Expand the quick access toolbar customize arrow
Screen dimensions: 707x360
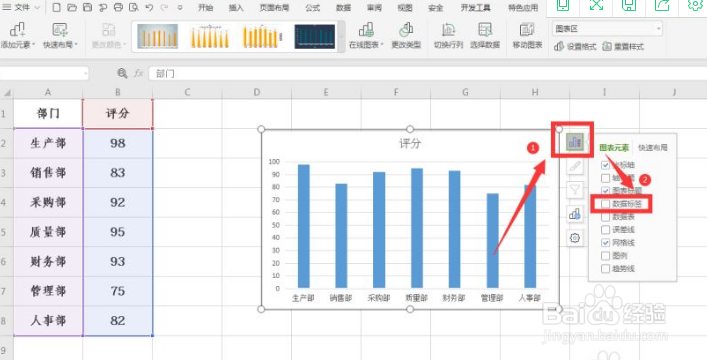tap(180, 8)
